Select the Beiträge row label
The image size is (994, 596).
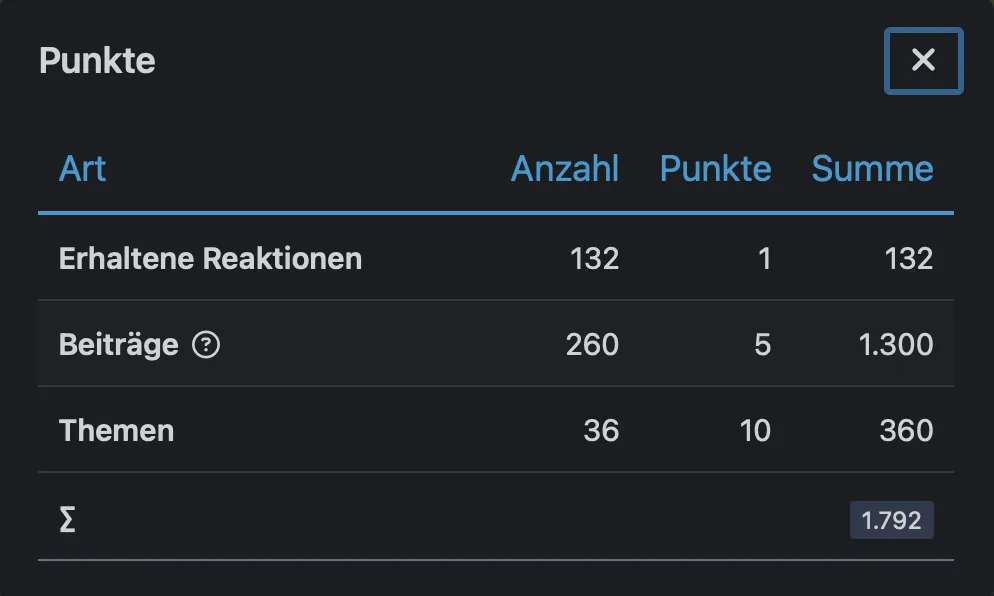point(118,345)
